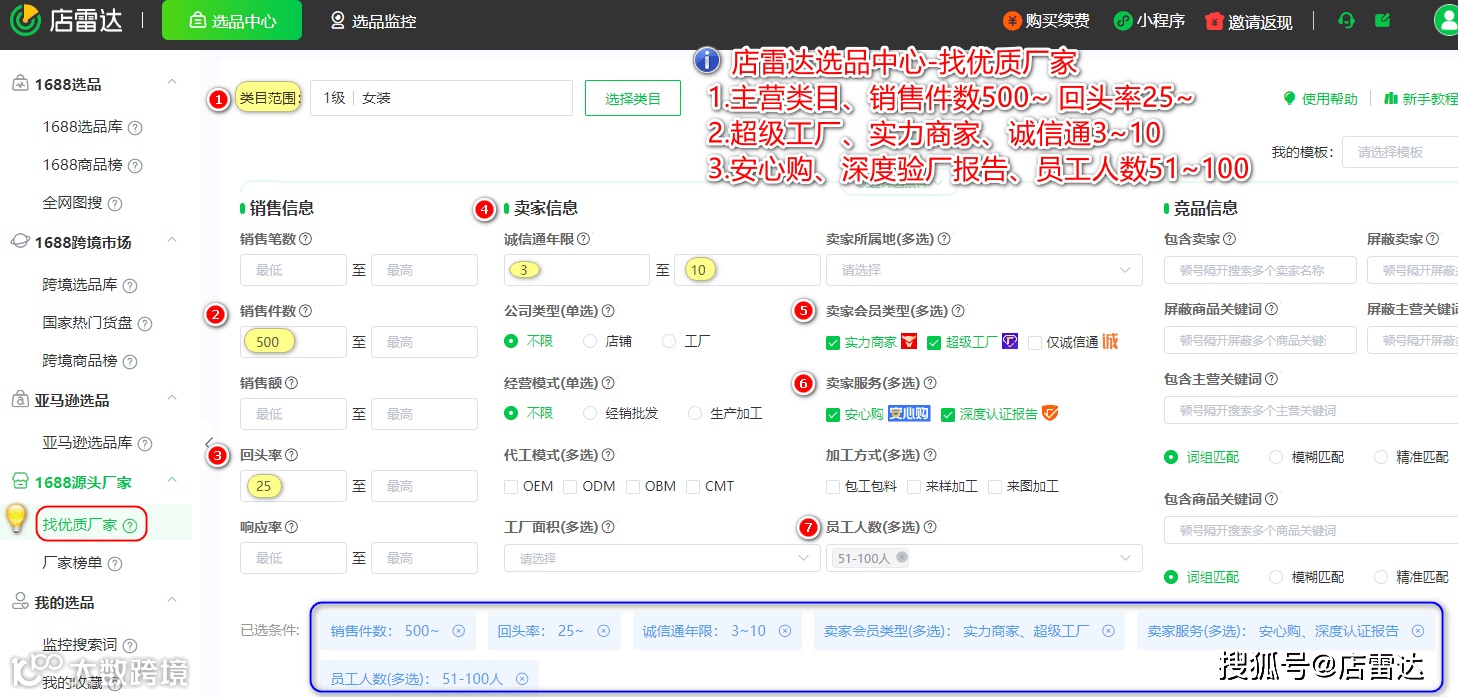Image resolution: width=1458 pixels, height=697 pixels.
Task: Open 新手教程 link
Action: click(1421, 98)
